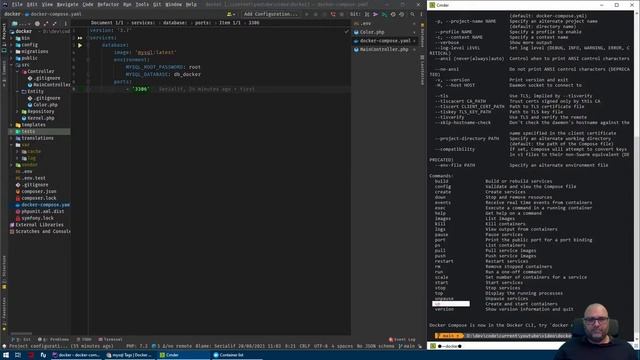Expand the bin folder
Screen dimensions: 640x360
tap(12, 38)
